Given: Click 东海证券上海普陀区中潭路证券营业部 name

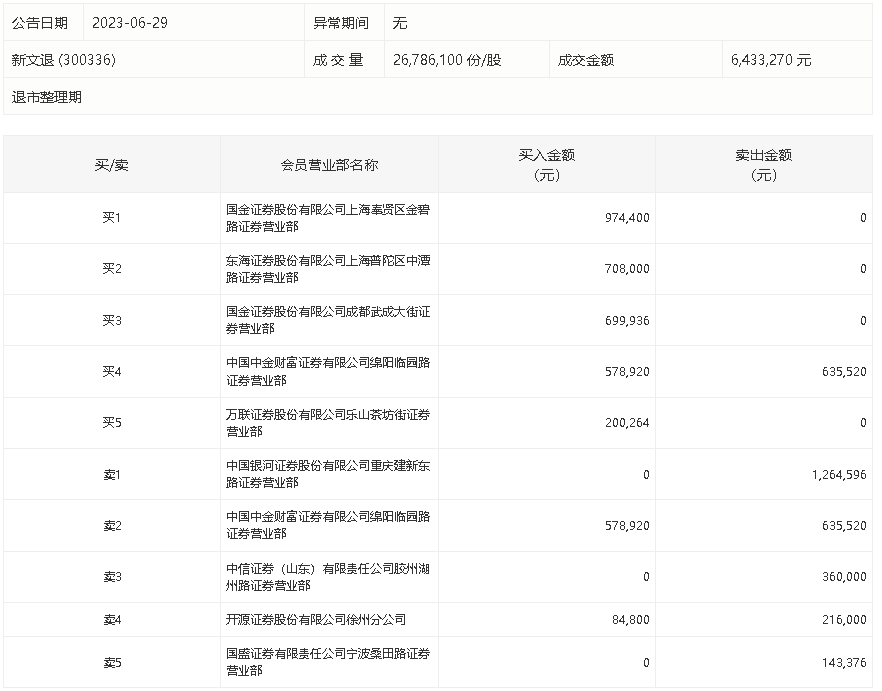Looking at the screenshot, I should point(328,269).
